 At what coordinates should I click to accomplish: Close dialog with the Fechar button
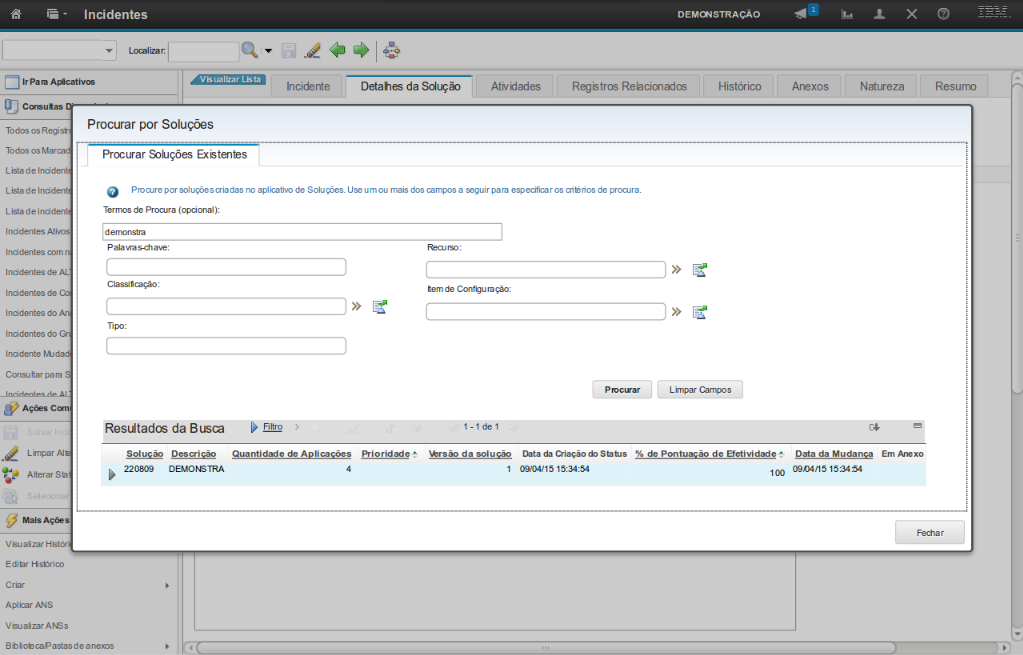coord(930,533)
